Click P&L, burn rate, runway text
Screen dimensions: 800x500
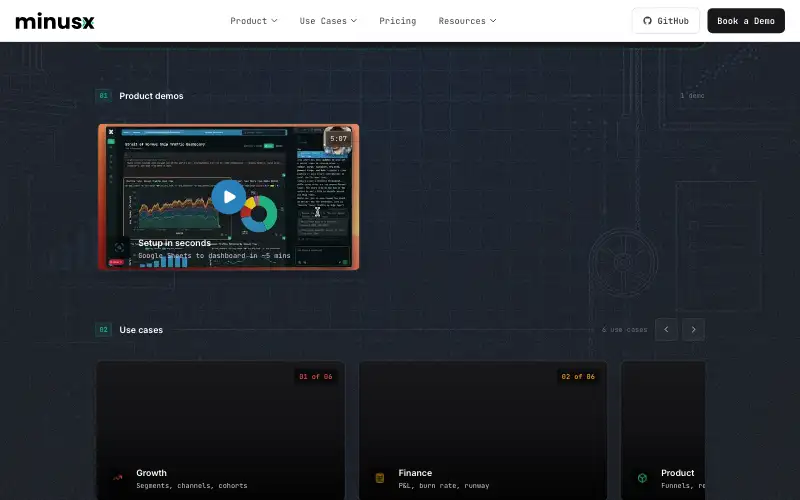(x=444, y=486)
